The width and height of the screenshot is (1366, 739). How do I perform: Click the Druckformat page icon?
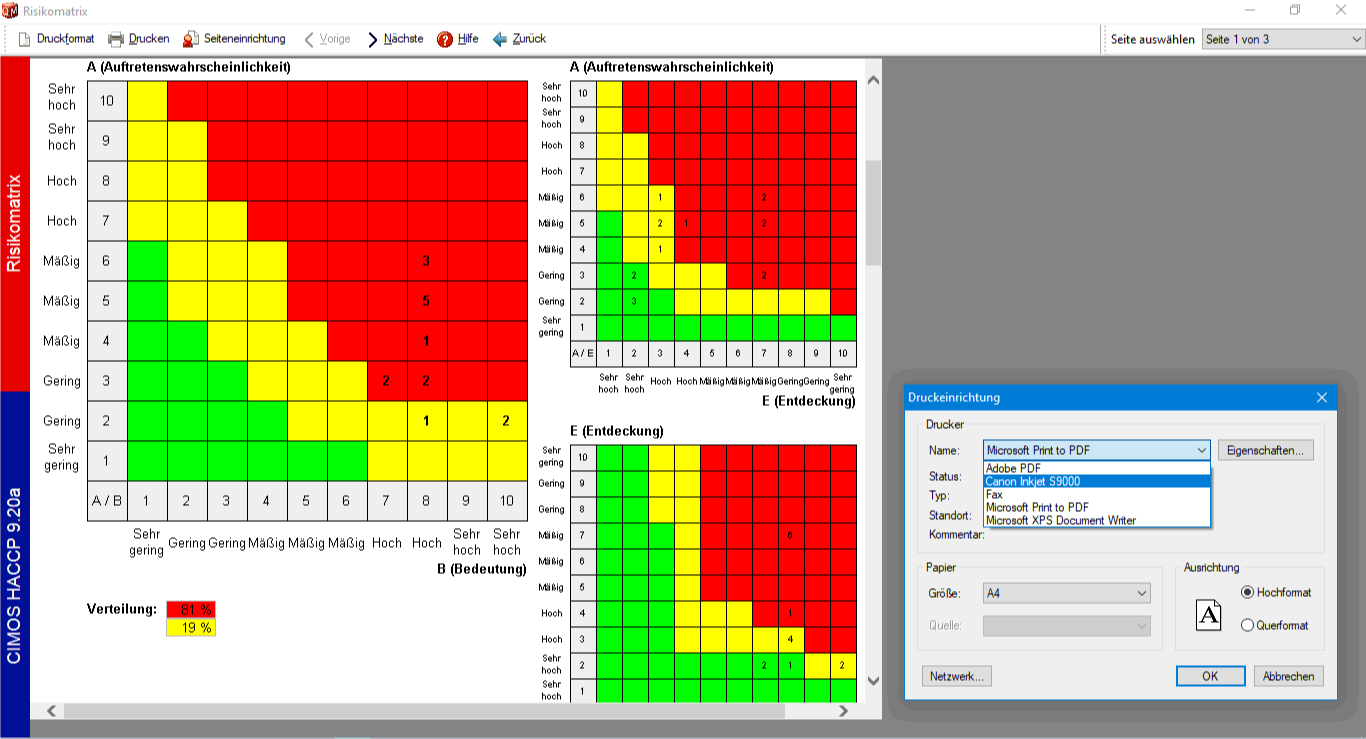[24, 39]
